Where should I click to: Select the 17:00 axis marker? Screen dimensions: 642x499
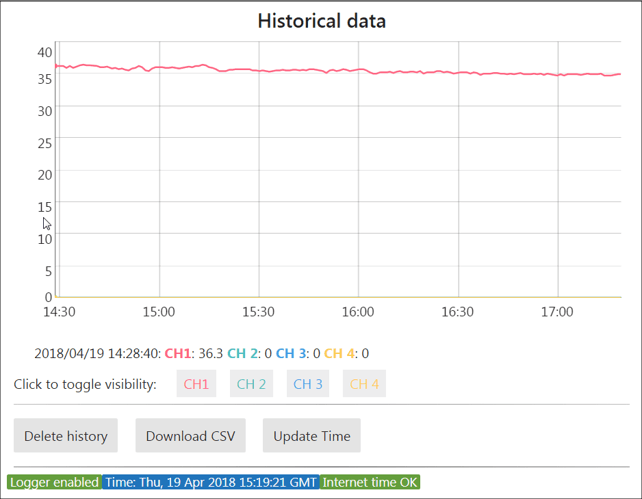557,312
